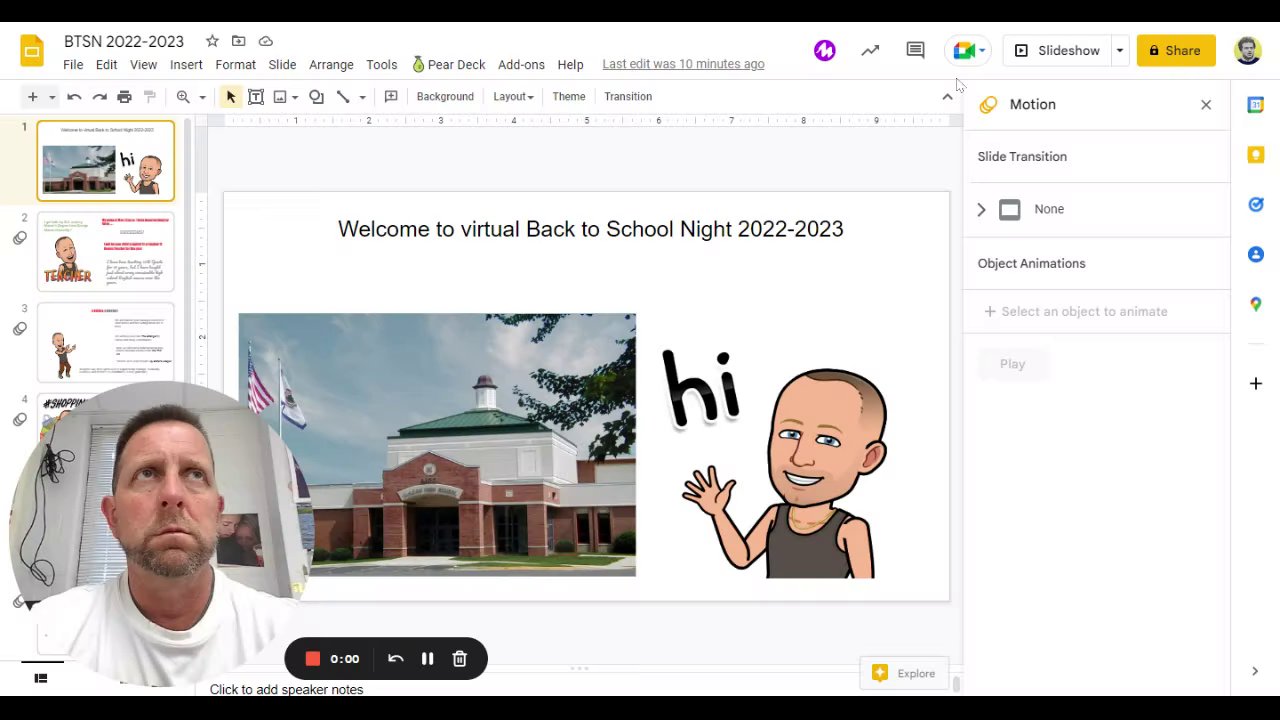This screenshot has width=1280, height=720.
Task: Open the Edit menu
Action: (x=106, y=64)
